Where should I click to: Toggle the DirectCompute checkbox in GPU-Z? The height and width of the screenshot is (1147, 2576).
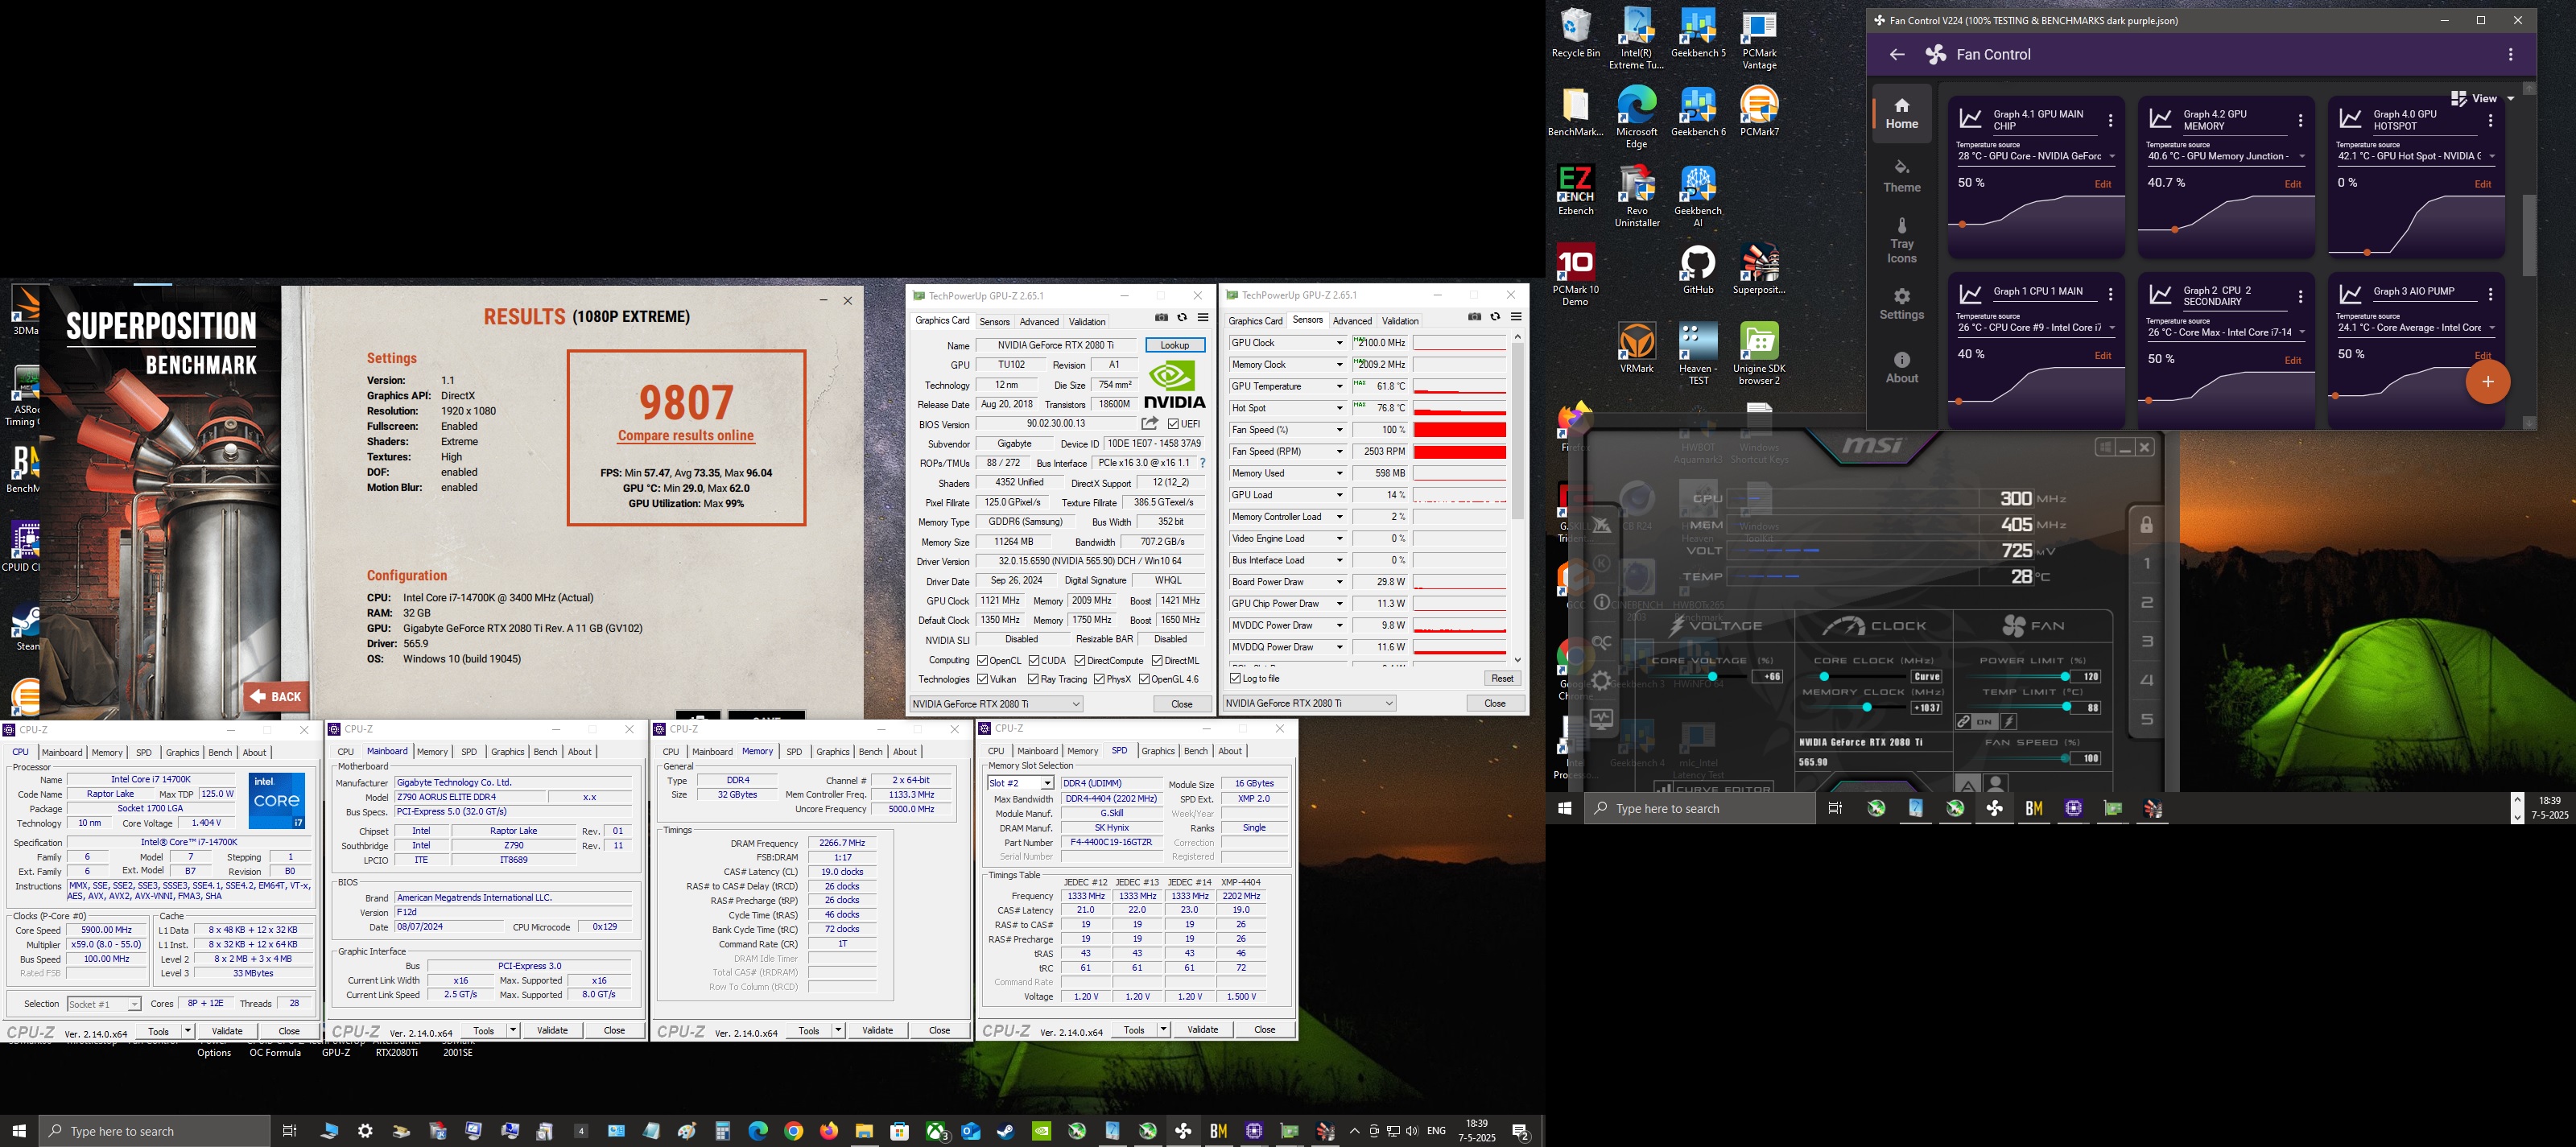point(1080,660)
